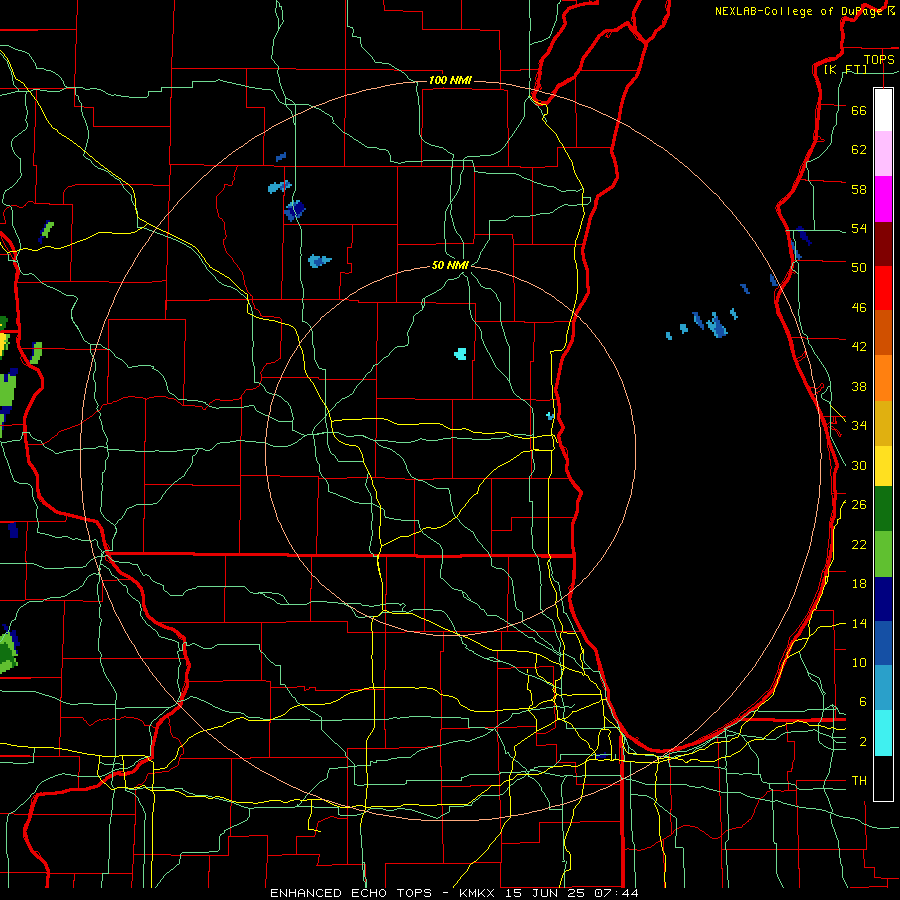Select the dark maroon legend swatch

pos(883,245)
